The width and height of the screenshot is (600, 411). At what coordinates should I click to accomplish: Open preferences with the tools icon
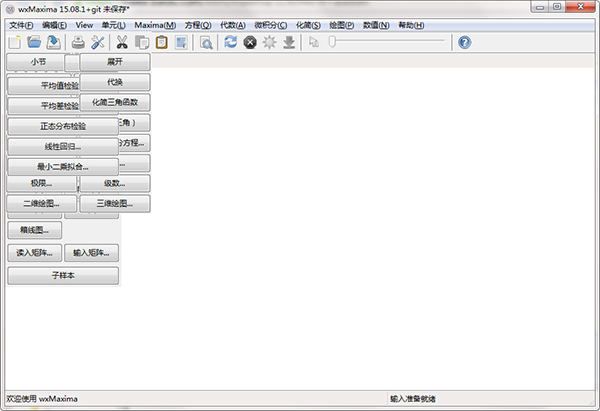98,42
